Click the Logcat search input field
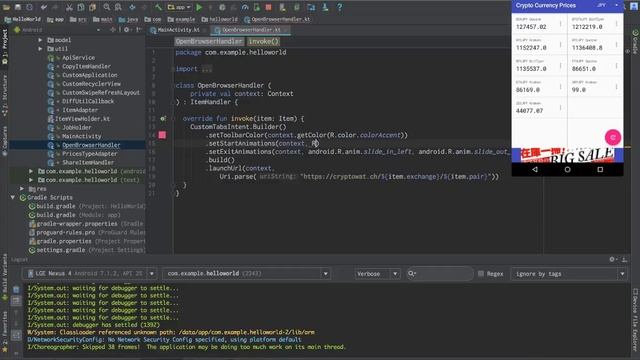The width and height of the screenshot is (640, 360). point(440,273)
